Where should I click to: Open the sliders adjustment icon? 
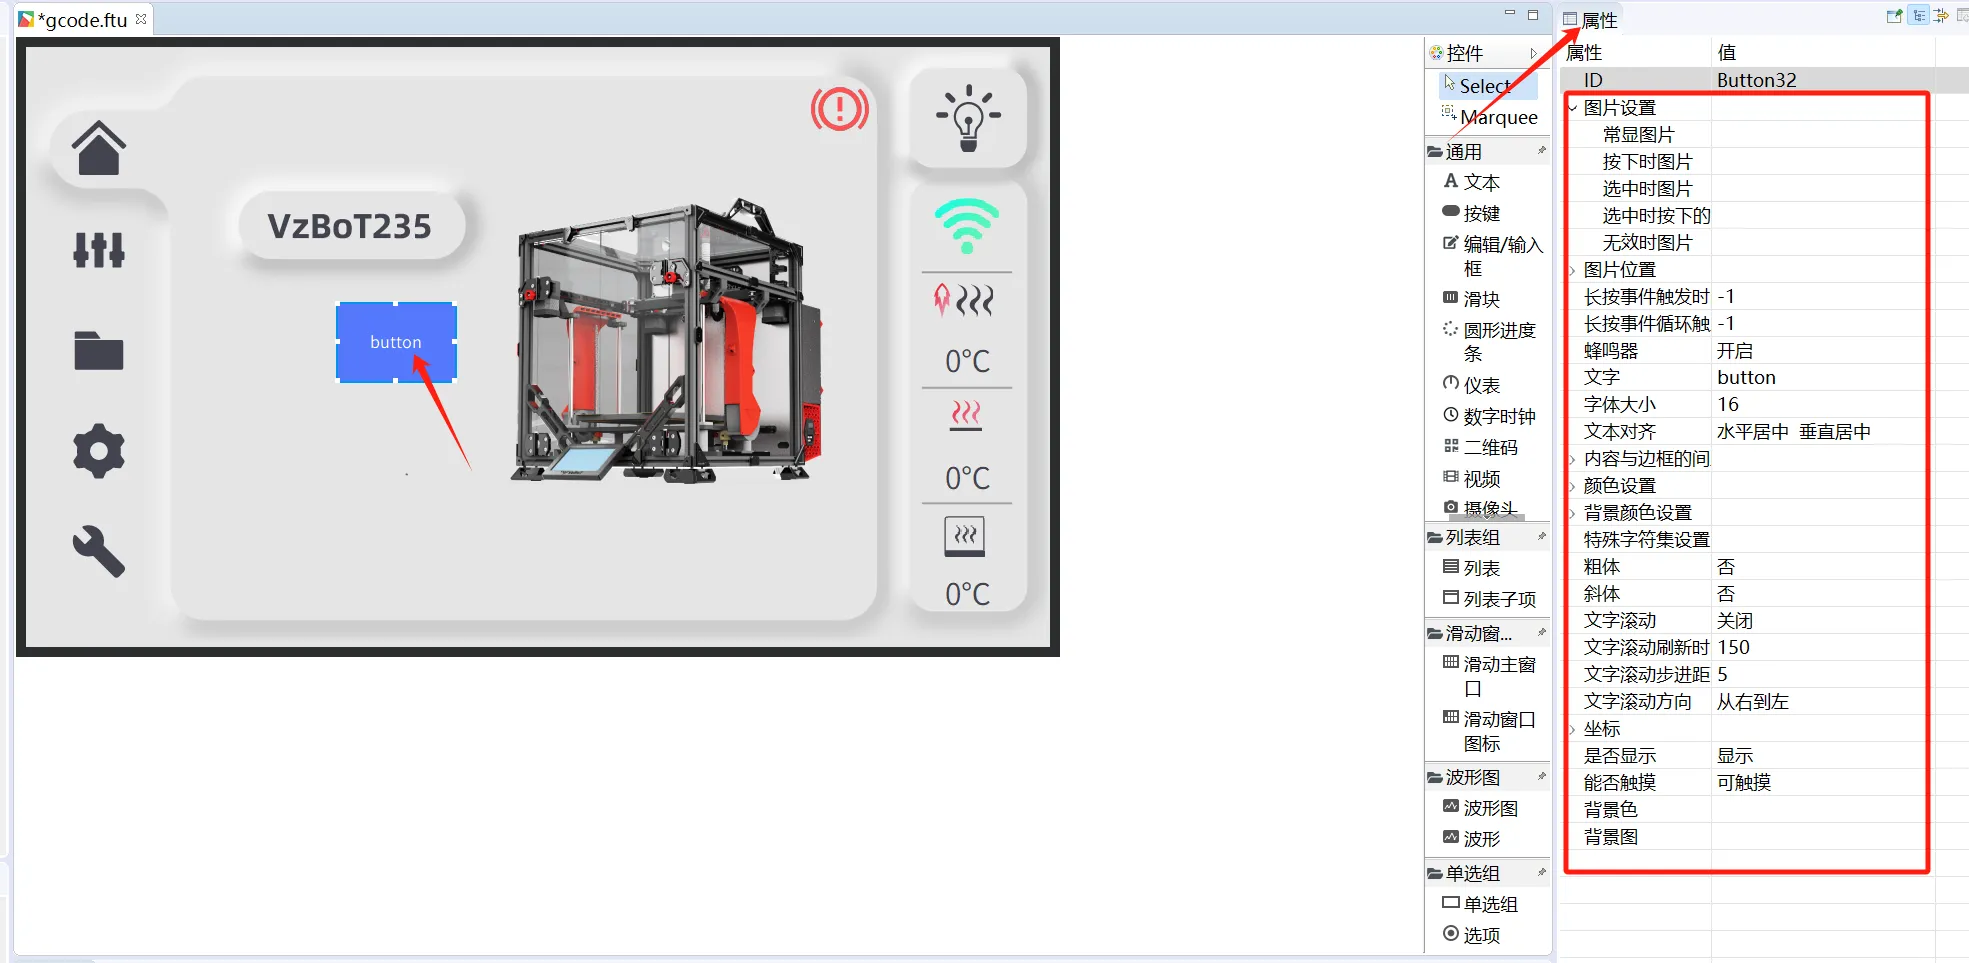click(x=99, y=249)
